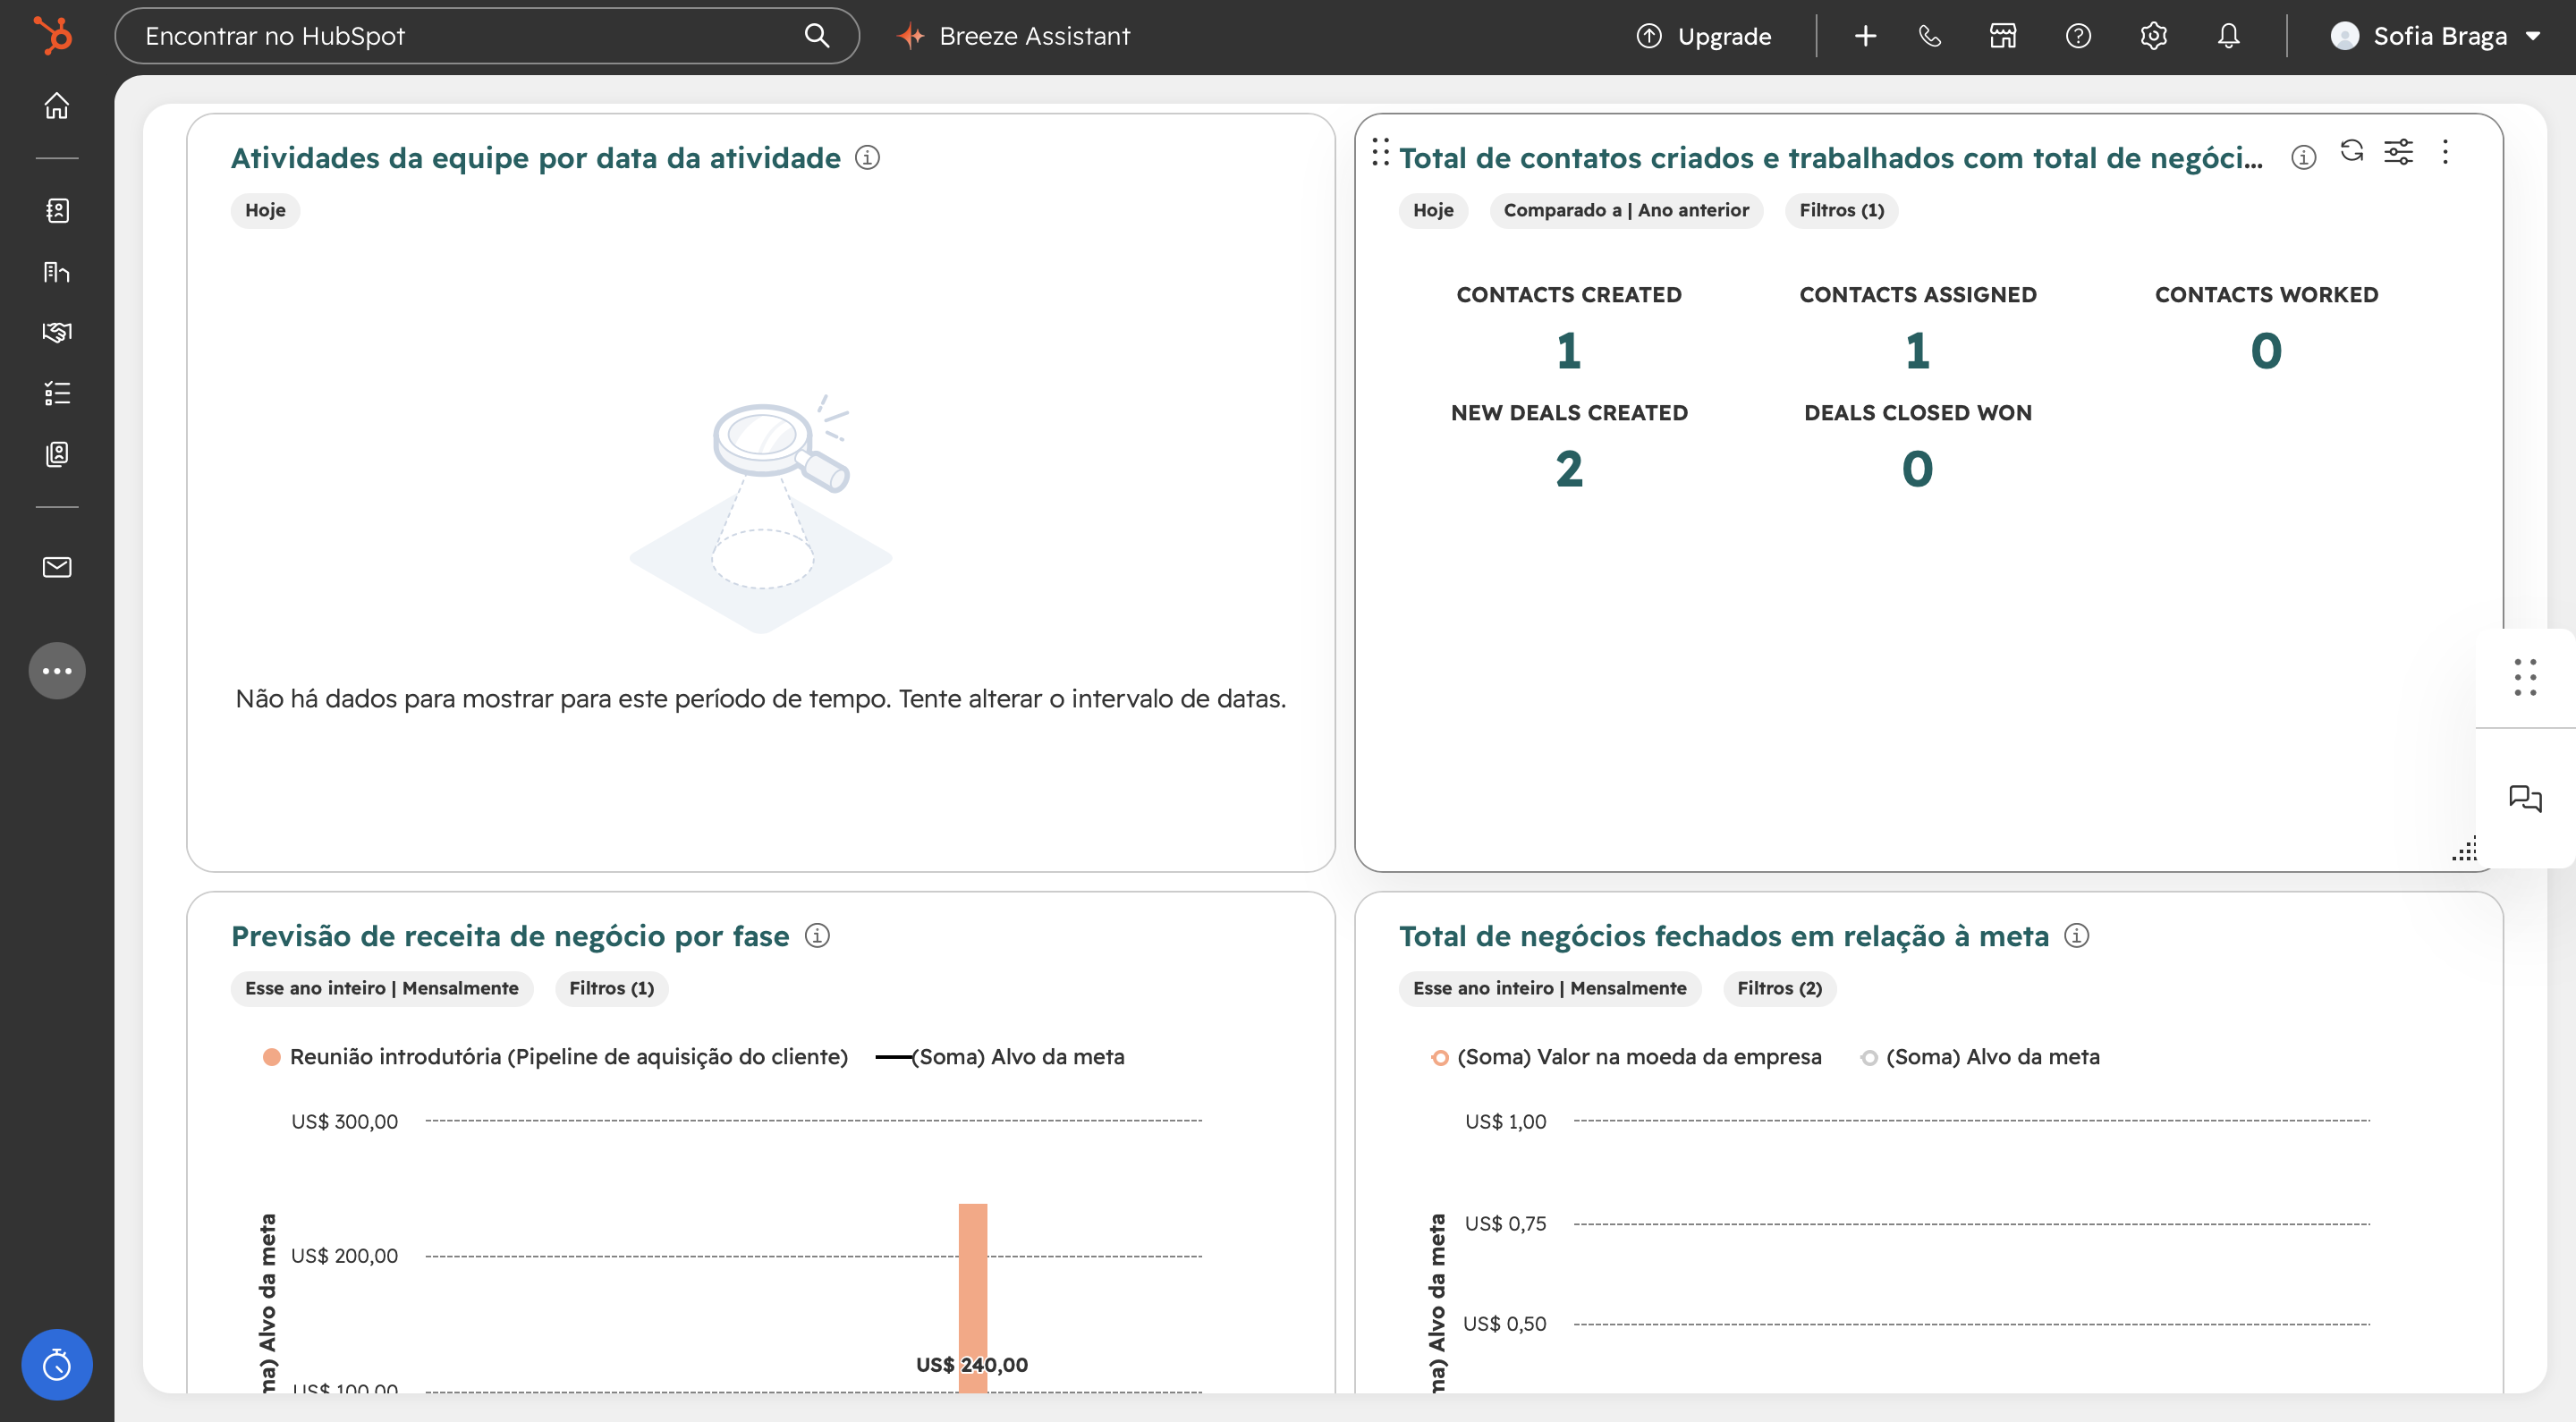Screen dimensions: 2576x1422
Task: Open the plus create icon in header
Action: (x=1865, y=36)
